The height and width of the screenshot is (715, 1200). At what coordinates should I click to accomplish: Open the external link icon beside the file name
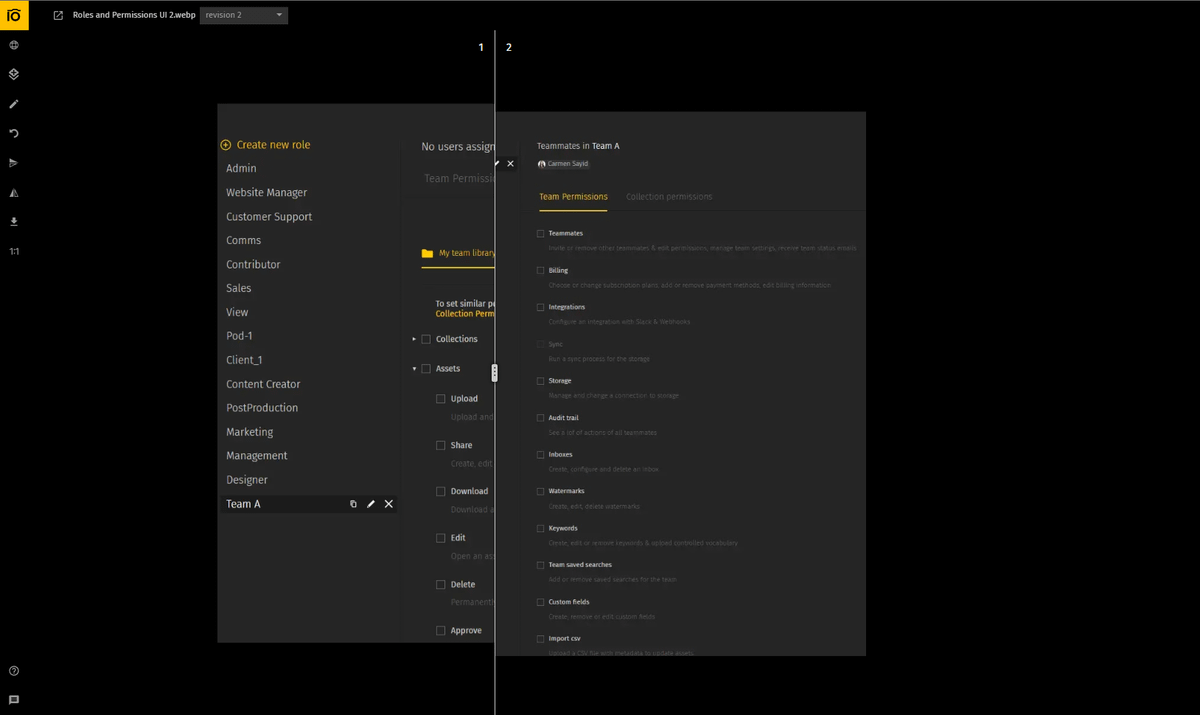pyautogui.click(x=58, y=15)
